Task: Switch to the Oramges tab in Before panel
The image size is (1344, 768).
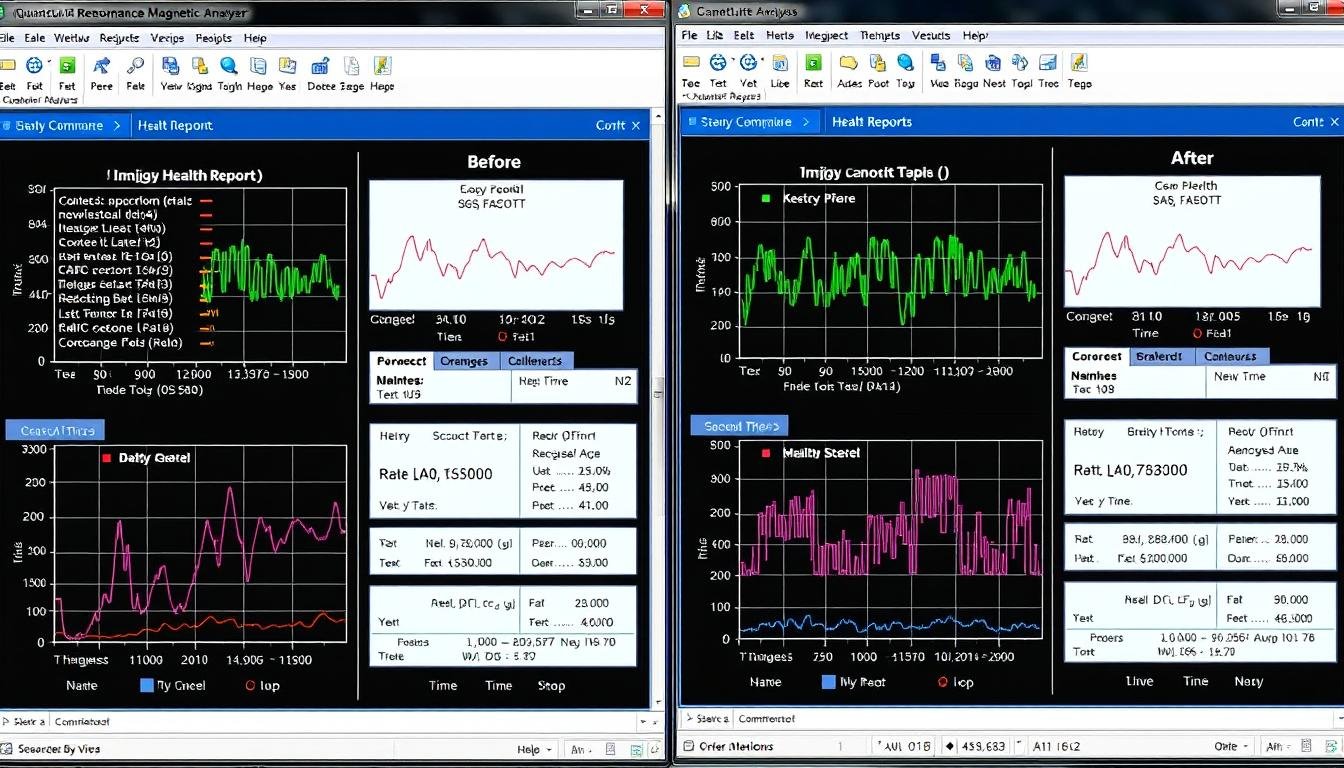Action: tap(464, 361)
